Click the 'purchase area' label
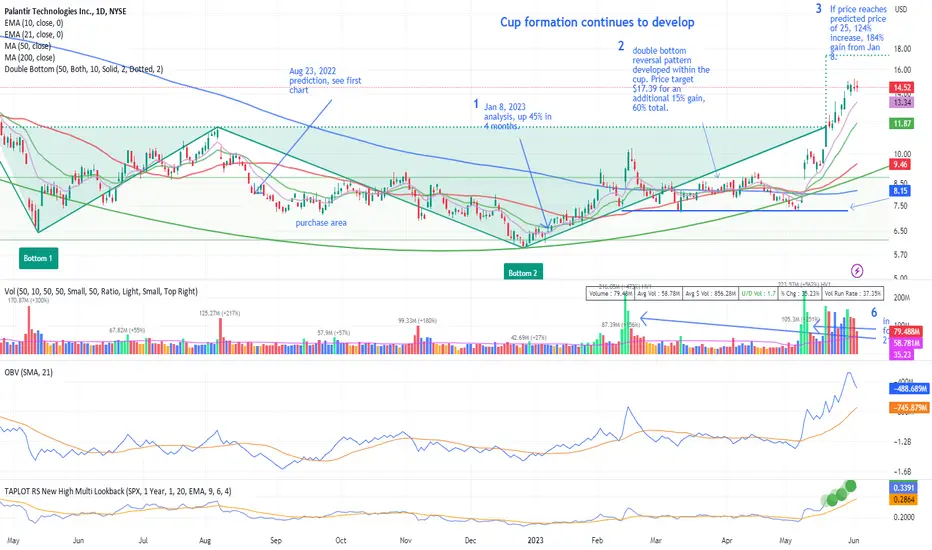The width and height of the screenshot is (932, 550). [x=321, y=223]
